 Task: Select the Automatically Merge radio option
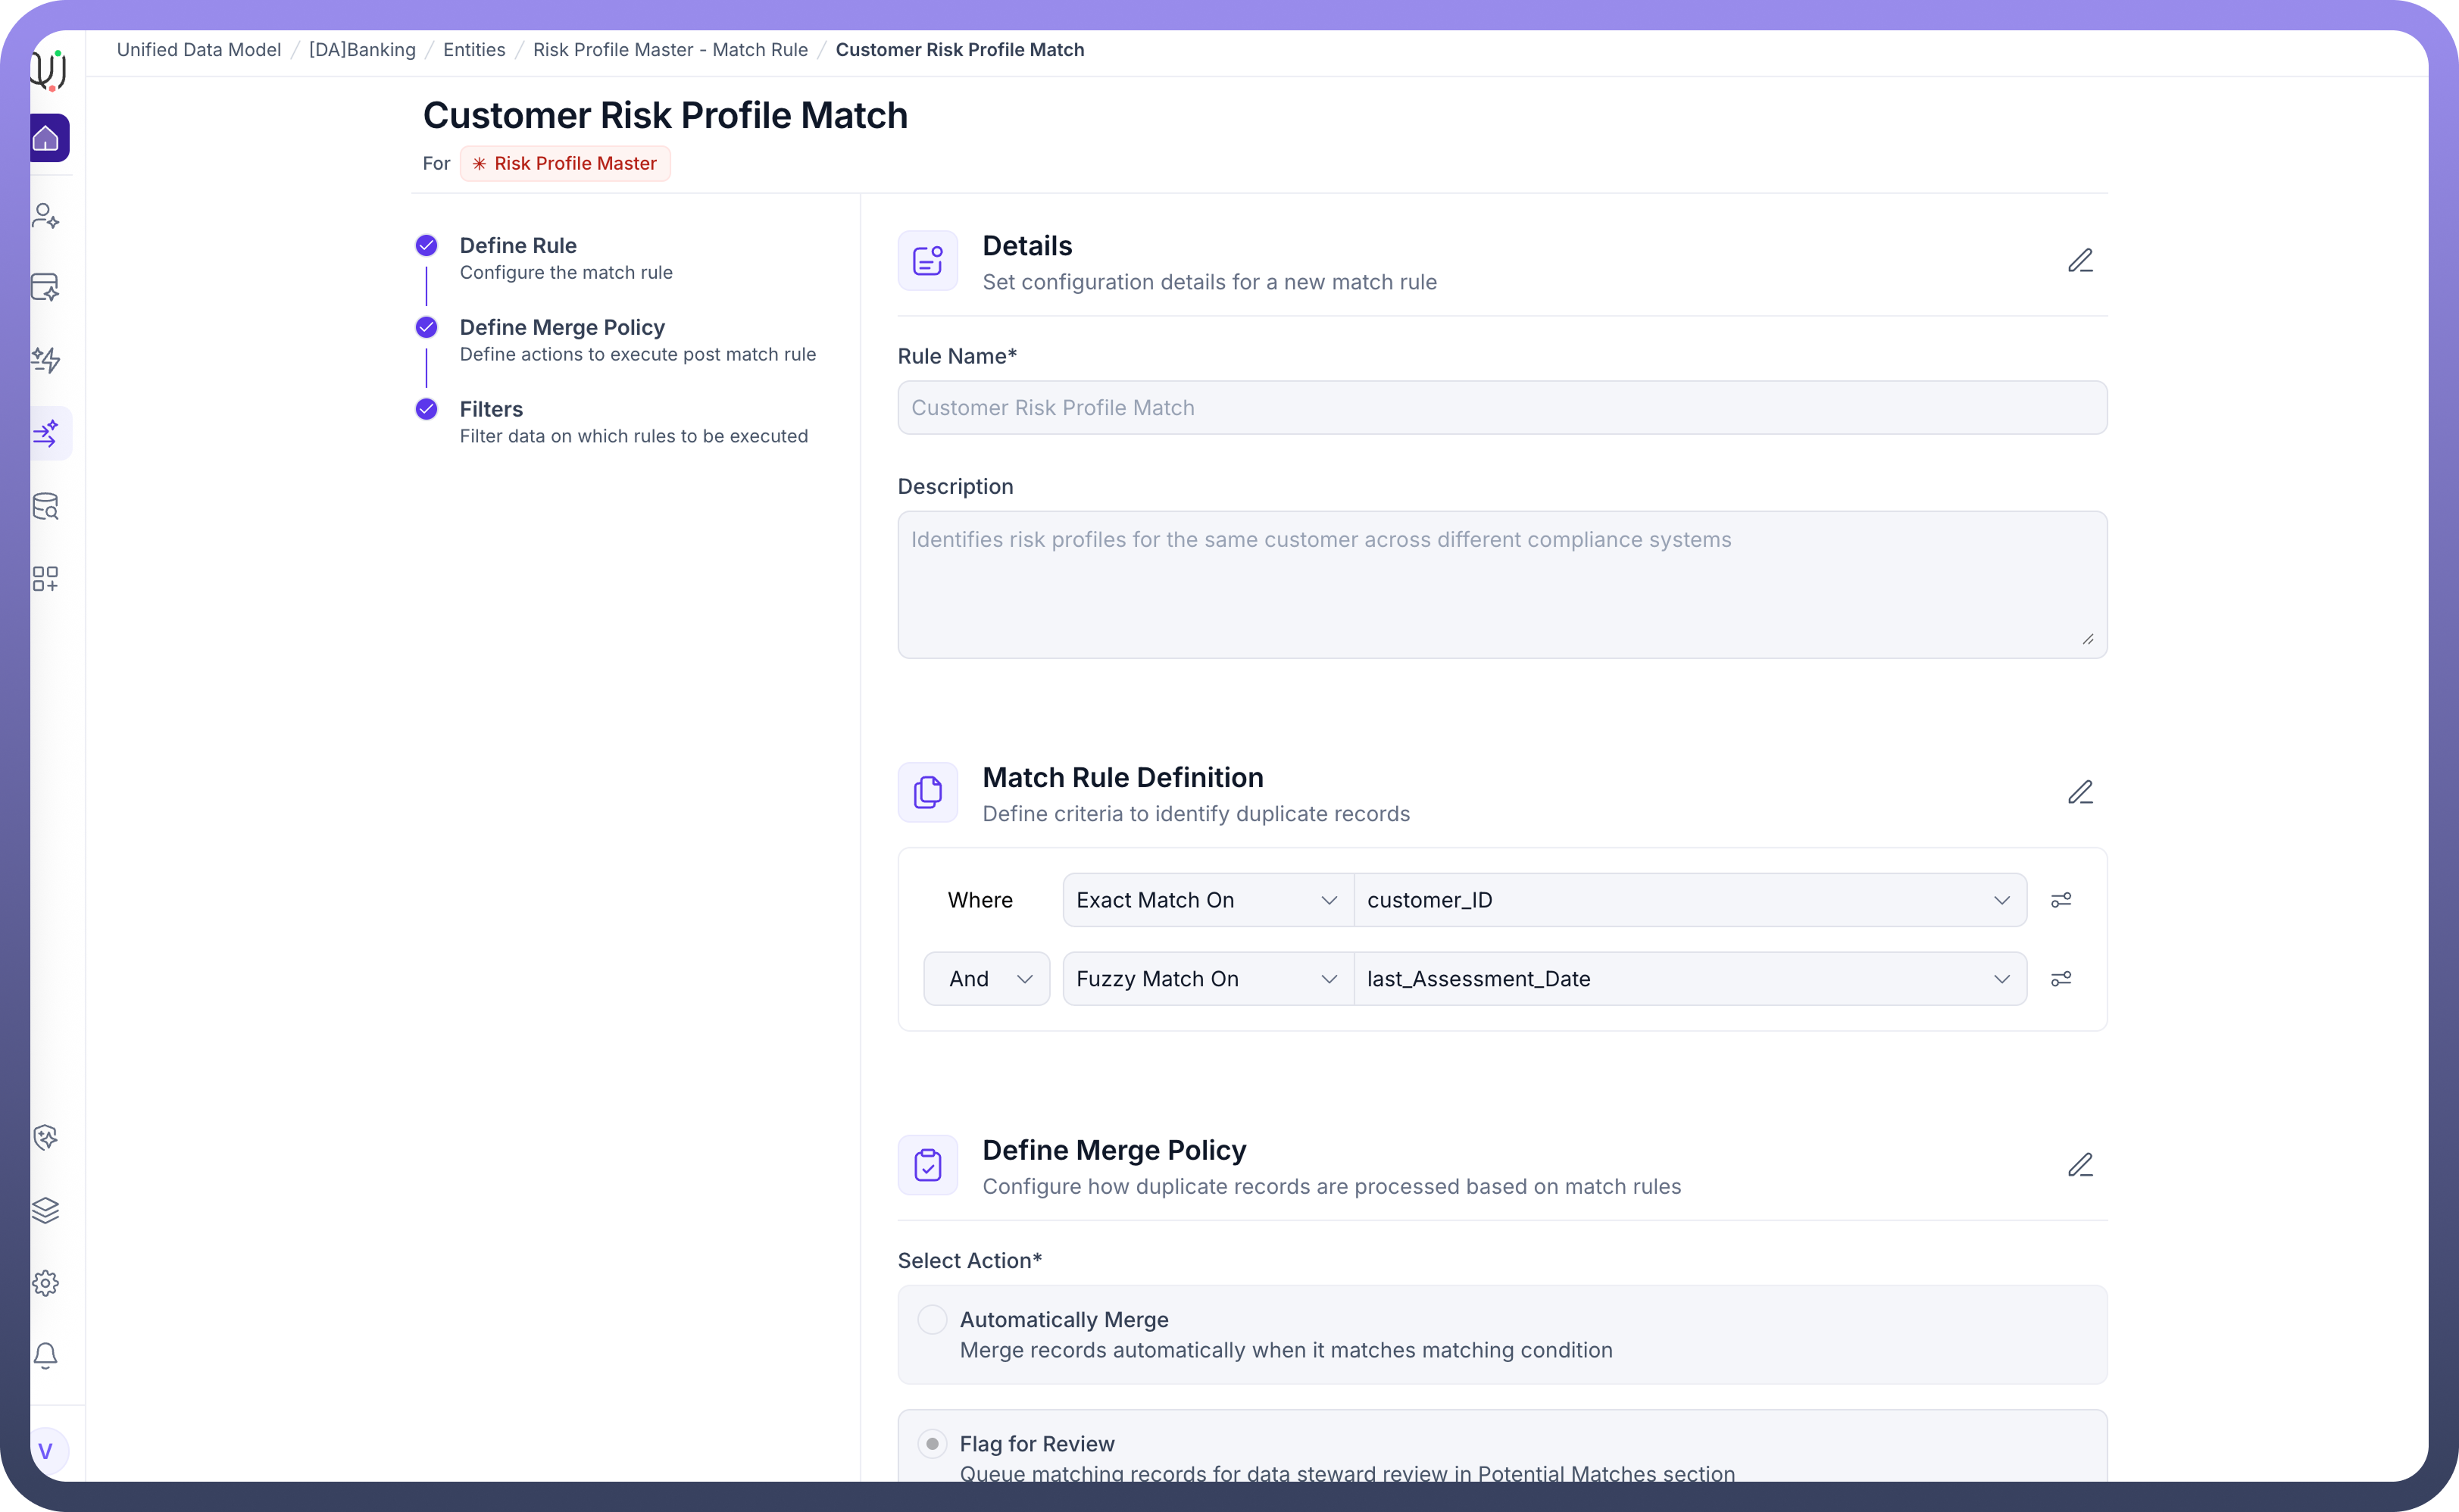[932, 1320]
